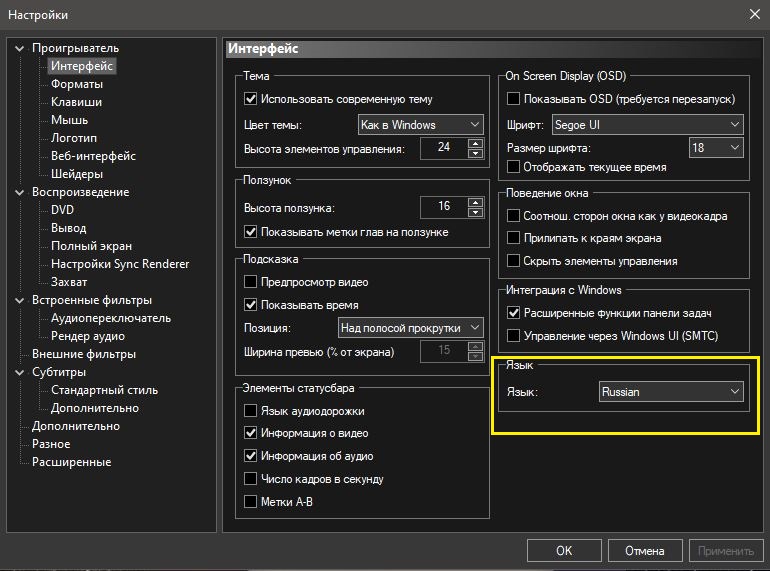Open 'Стандартный стиль' subtitles settings

pos(105,390)
